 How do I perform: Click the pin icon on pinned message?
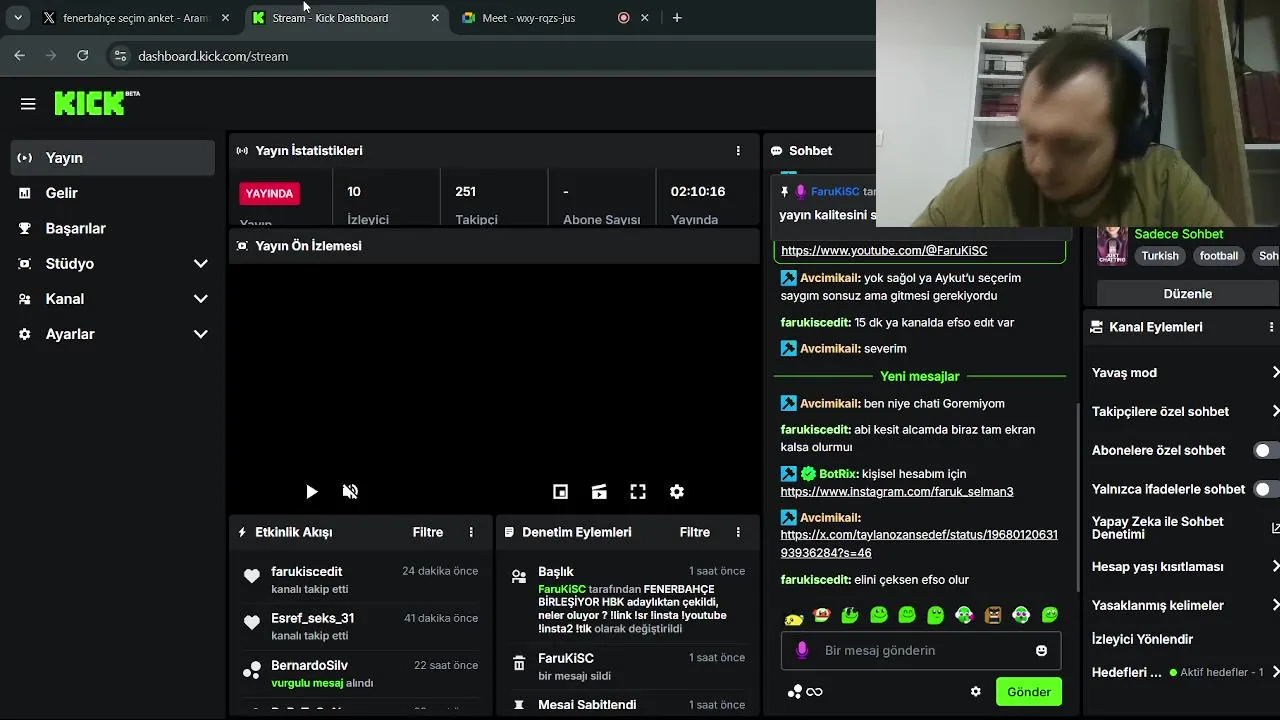(x=785, y=191)
